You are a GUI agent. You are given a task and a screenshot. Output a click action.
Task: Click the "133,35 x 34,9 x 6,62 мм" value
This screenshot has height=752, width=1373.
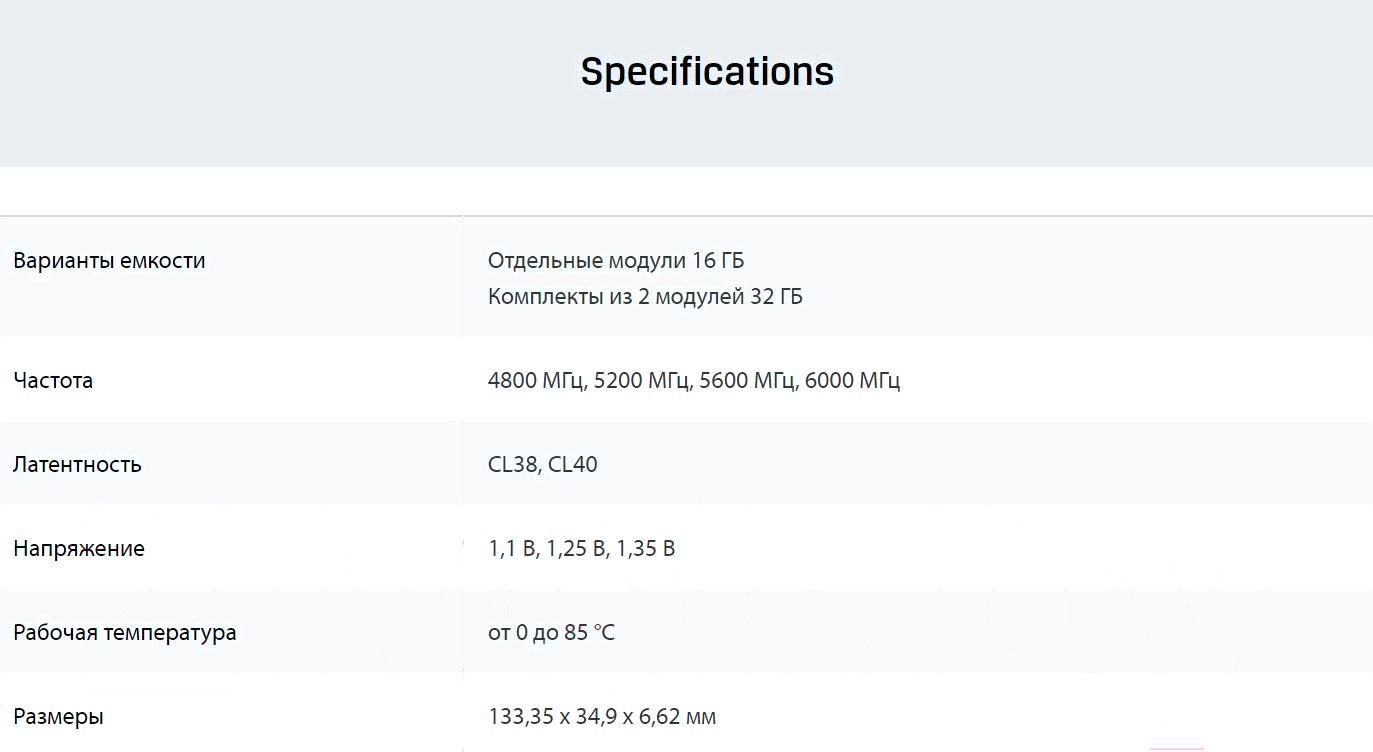coord(602,717)
